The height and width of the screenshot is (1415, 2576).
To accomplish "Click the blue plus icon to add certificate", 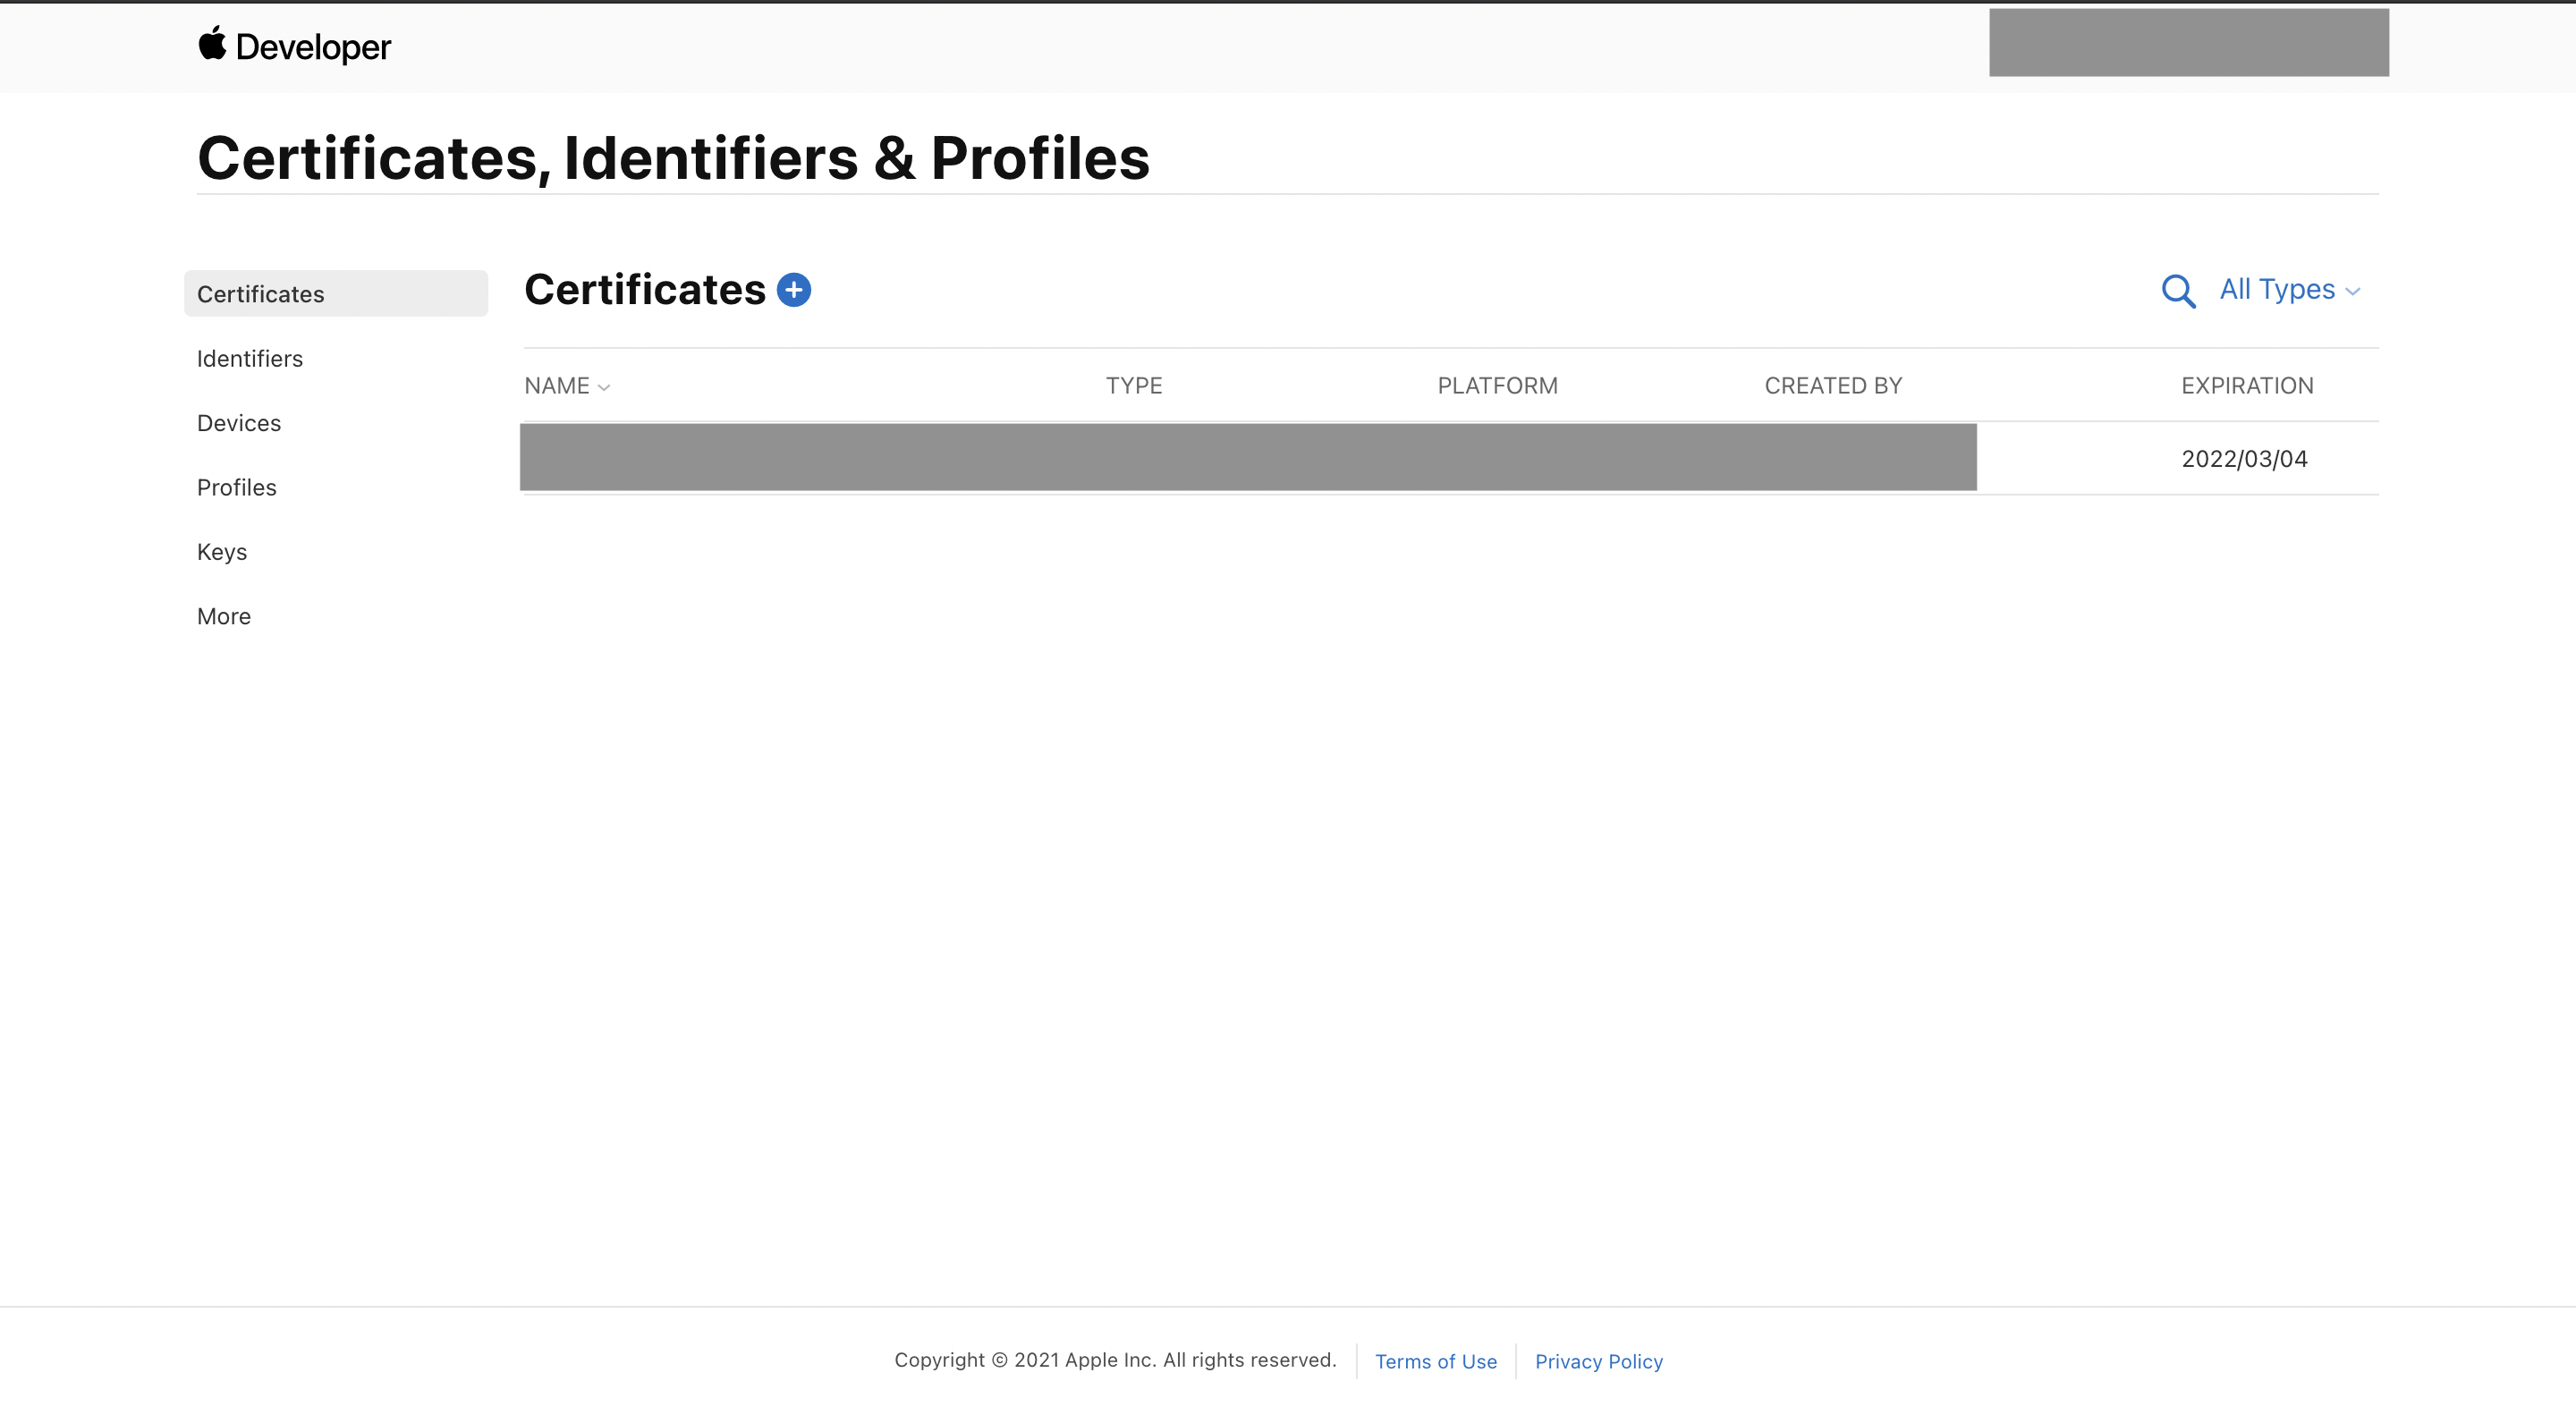I will point(793,290).
